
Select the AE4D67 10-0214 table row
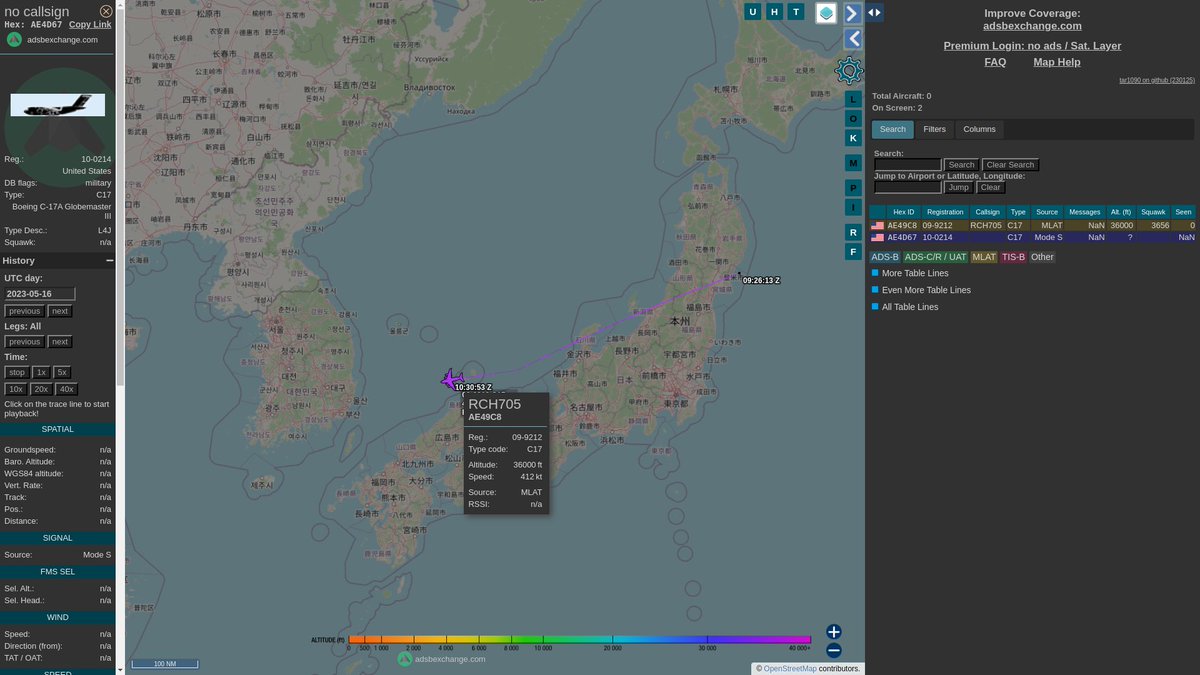click(x=1033, y=238)
